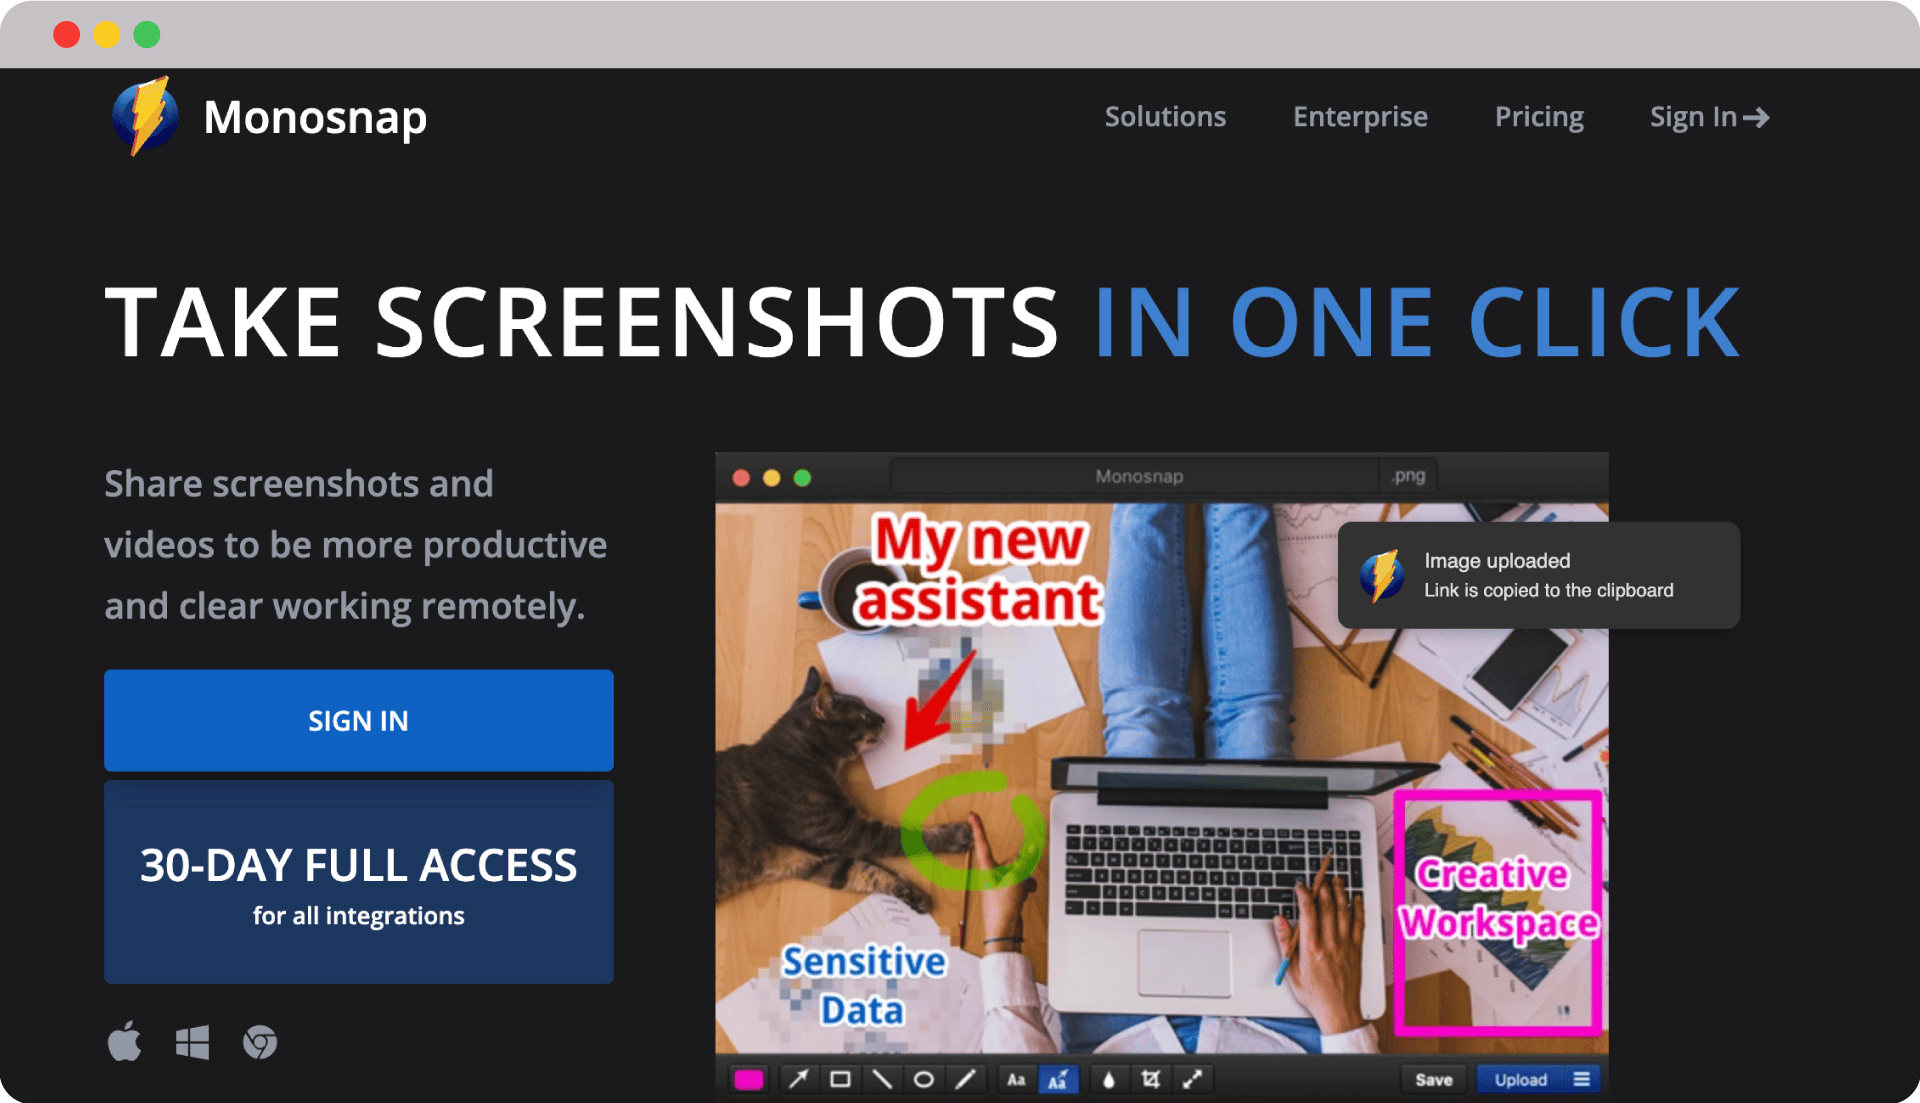The image size is (1920, 1103).
Task: Select the plain Aa text tool
Action: click(1016, 1079)
